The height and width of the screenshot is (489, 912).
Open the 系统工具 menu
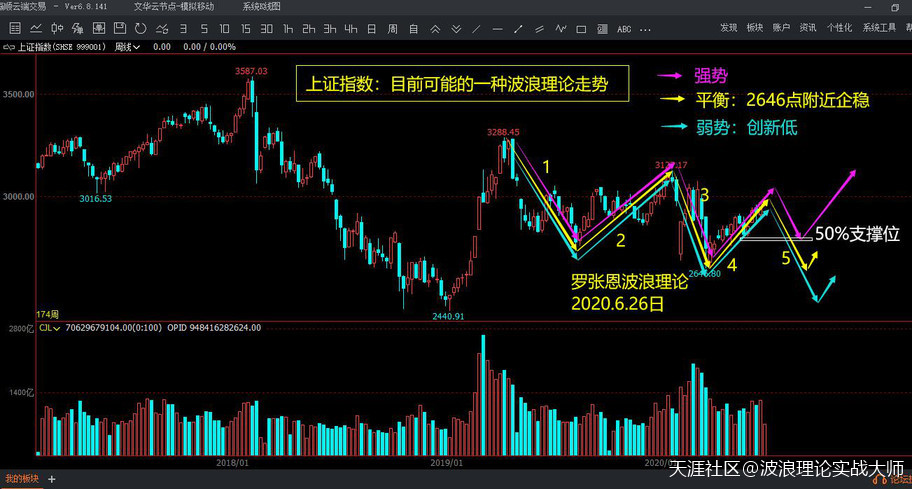[x=879, y=28]
